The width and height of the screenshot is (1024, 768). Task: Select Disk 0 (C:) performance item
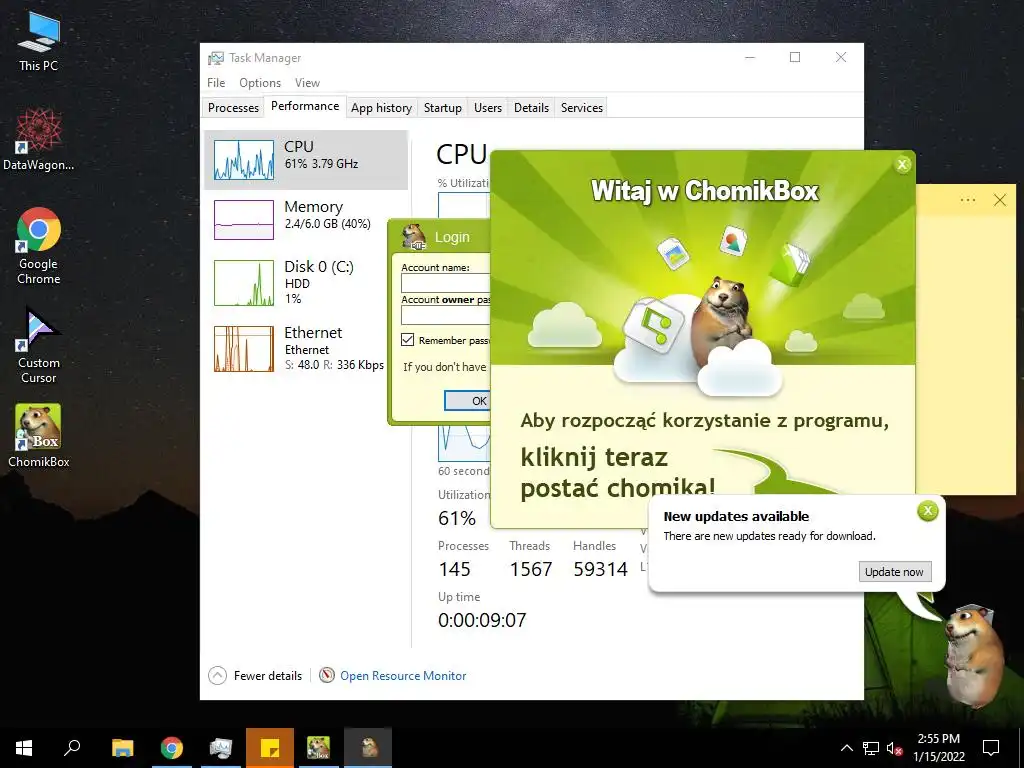(x=306, y=283)
